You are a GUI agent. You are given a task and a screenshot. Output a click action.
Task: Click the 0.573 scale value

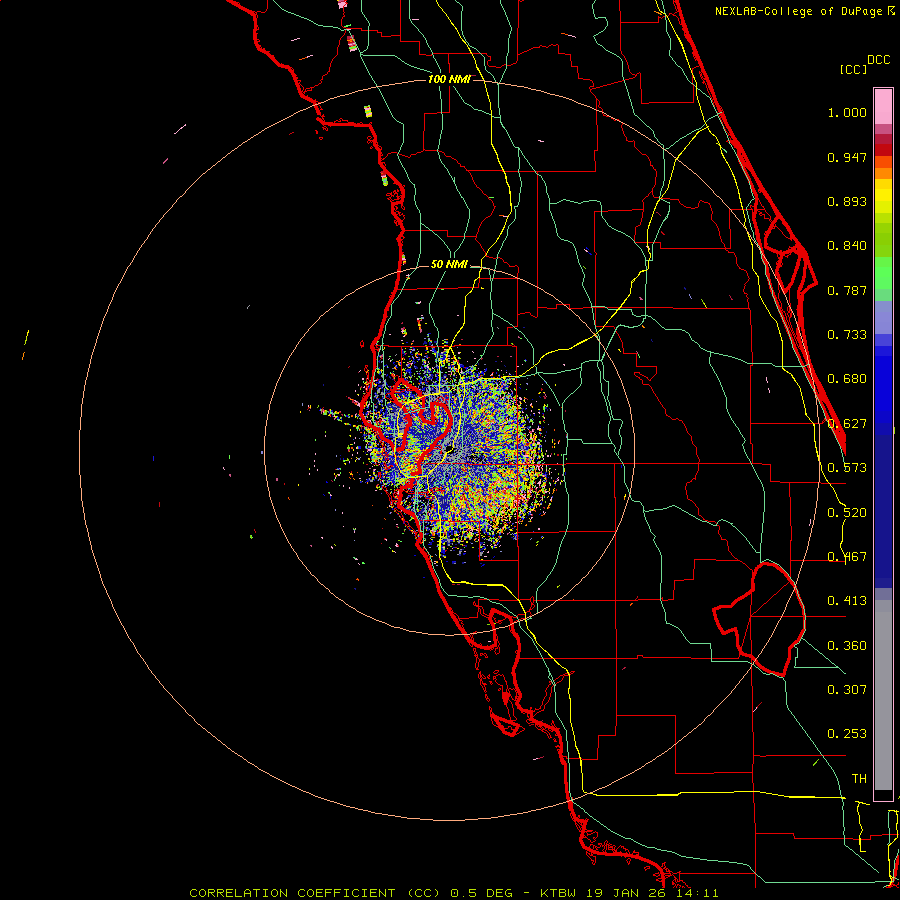tap(847, 468)
